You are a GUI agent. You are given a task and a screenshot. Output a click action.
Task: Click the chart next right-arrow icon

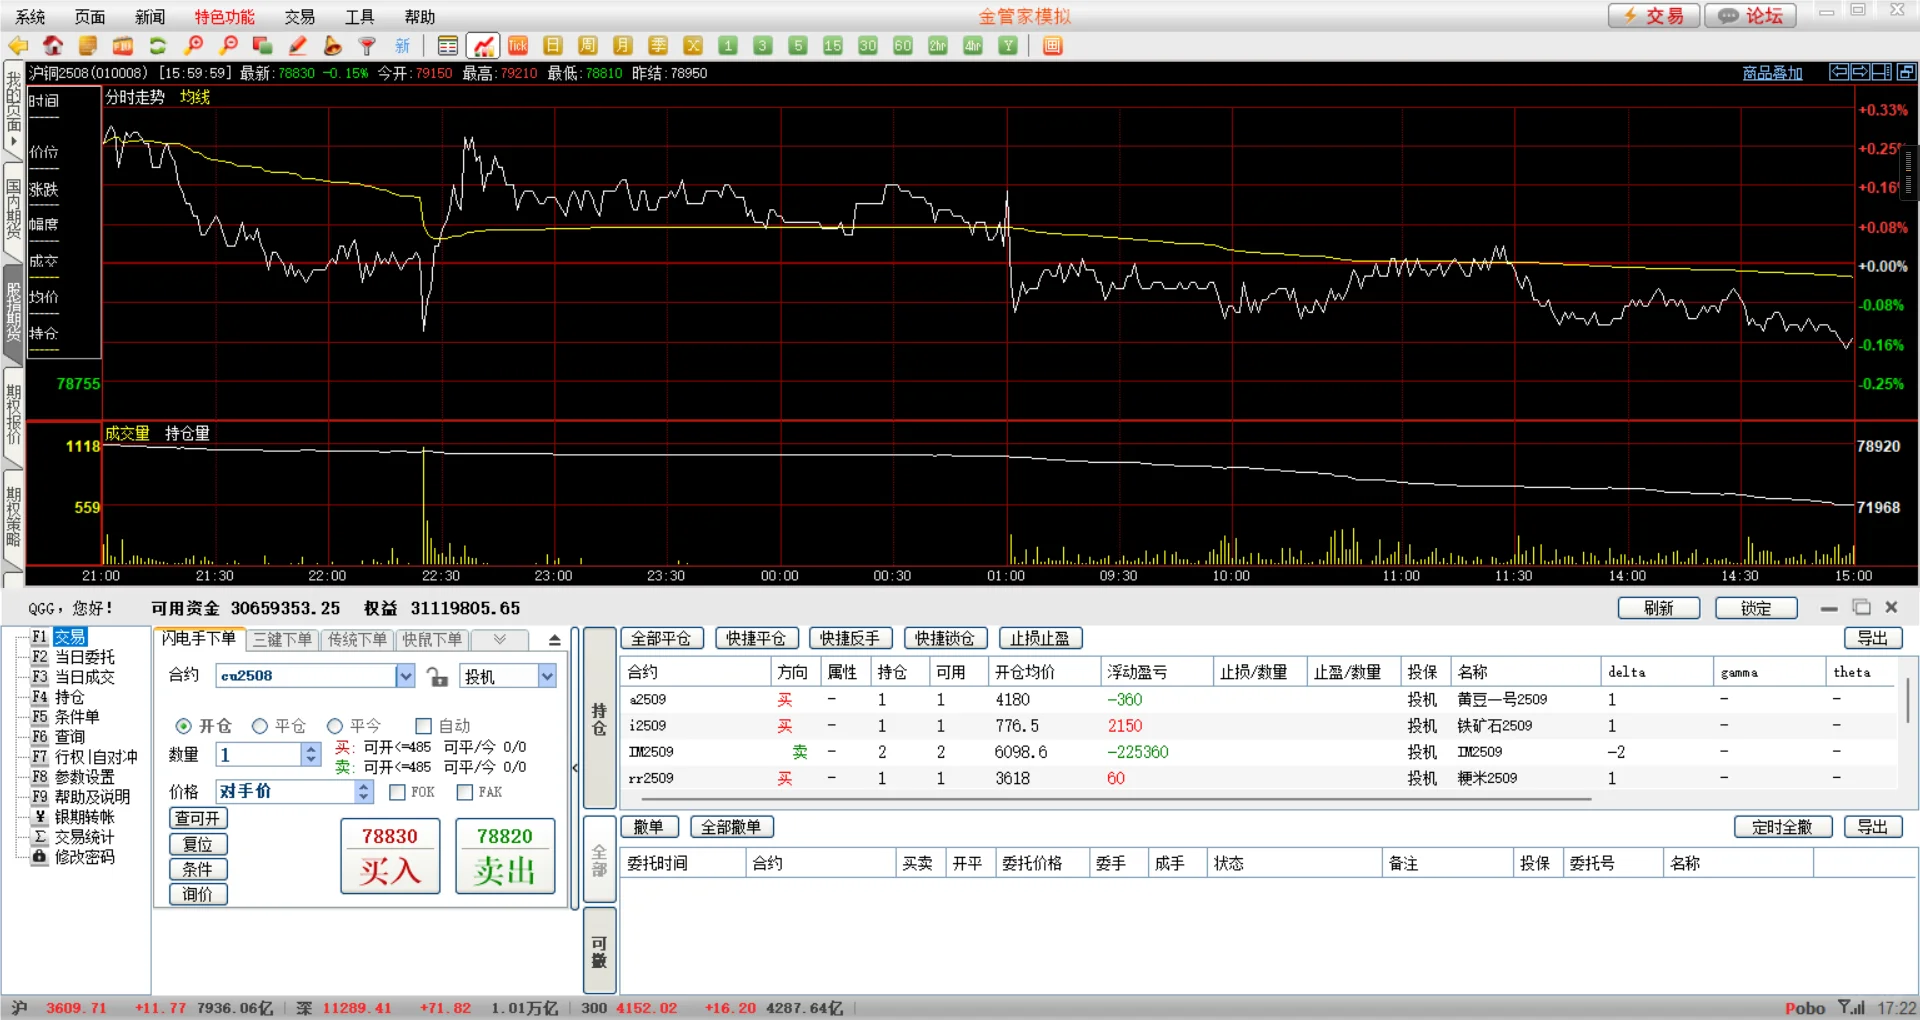(1861, 72)
